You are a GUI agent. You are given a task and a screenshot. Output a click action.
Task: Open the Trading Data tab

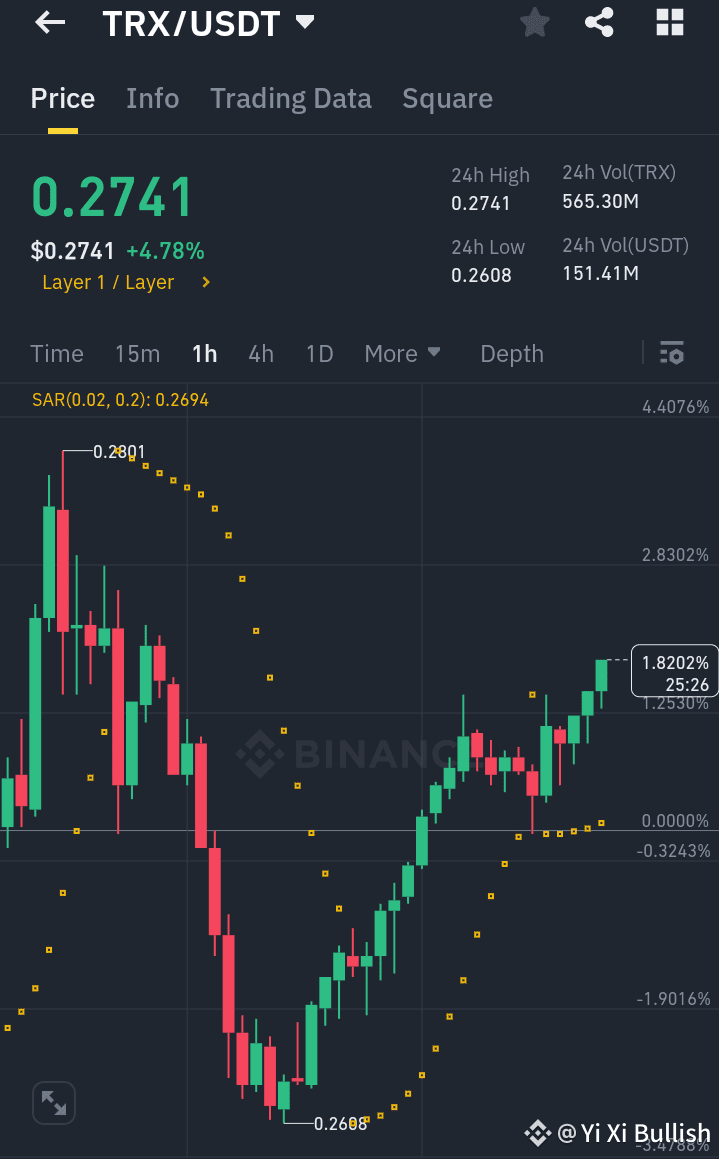click(290, 98)
